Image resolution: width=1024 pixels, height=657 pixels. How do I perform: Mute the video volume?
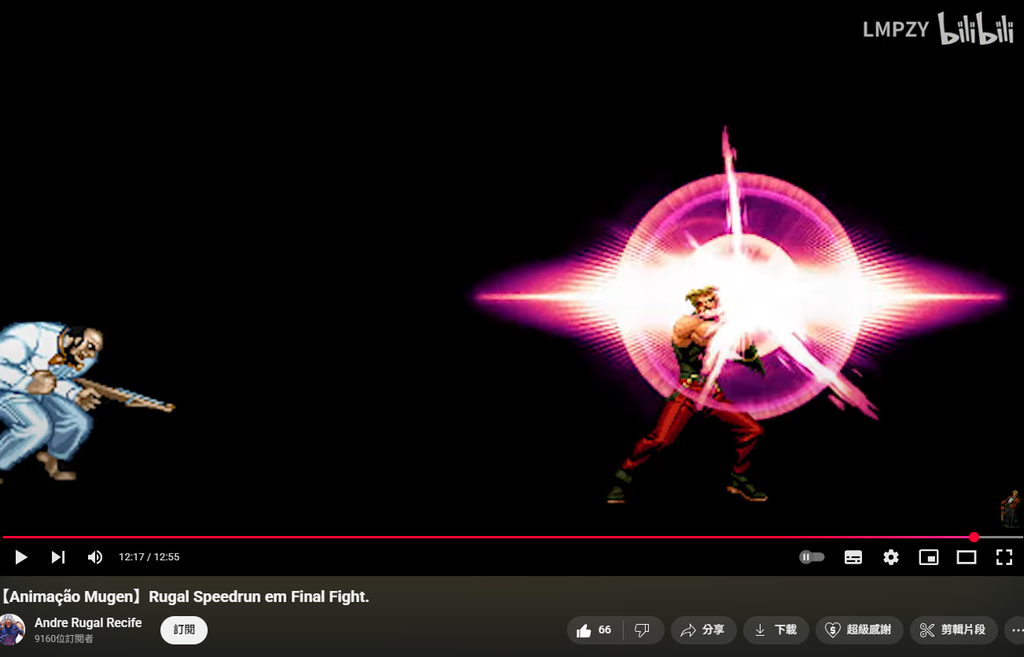click(x=95, y=557)
